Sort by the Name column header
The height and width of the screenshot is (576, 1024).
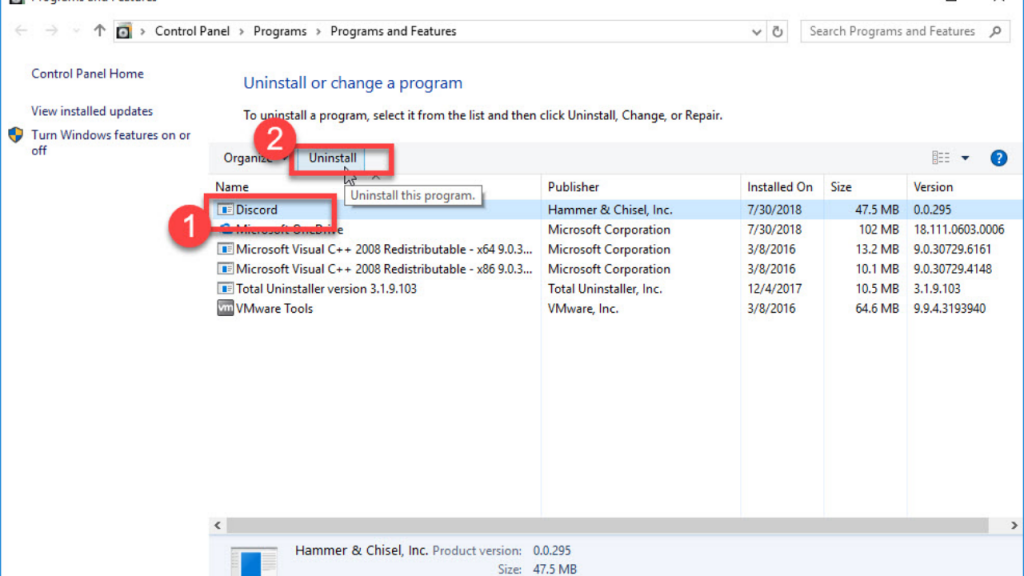(232, 187)
